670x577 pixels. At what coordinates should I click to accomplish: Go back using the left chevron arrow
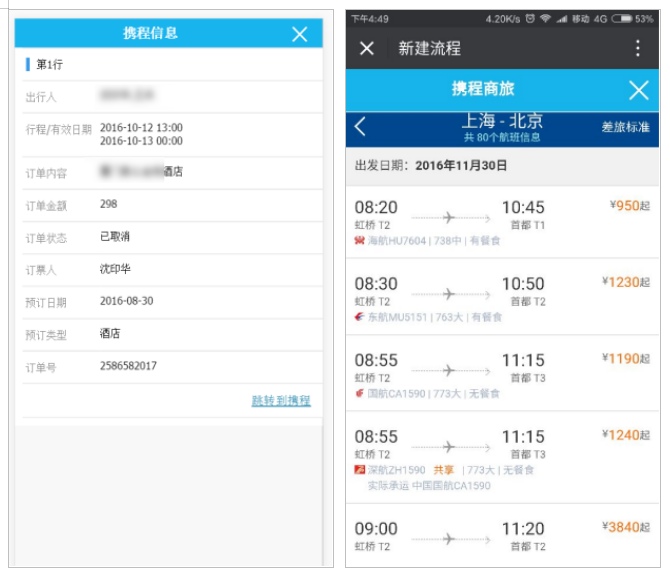tap(360, 127)
